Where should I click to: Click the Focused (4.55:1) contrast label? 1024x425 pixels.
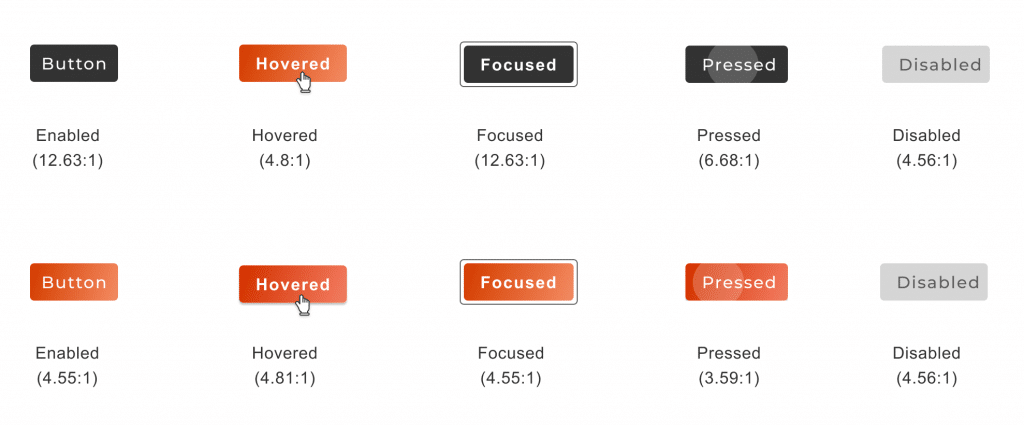pyautogui.click(x=511, y=366)
